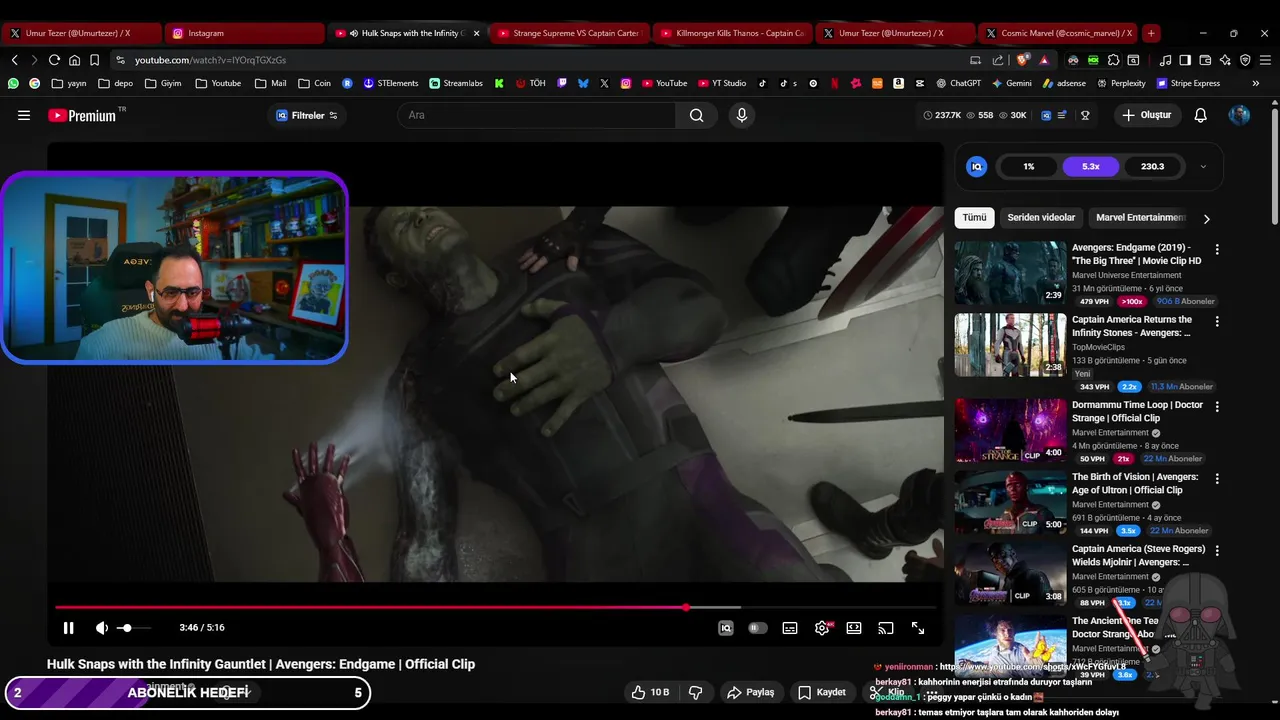Viewport: 1280px width, 720px height.
Task: Open options for Birth of Vision video
Action: click(1217, 479)
